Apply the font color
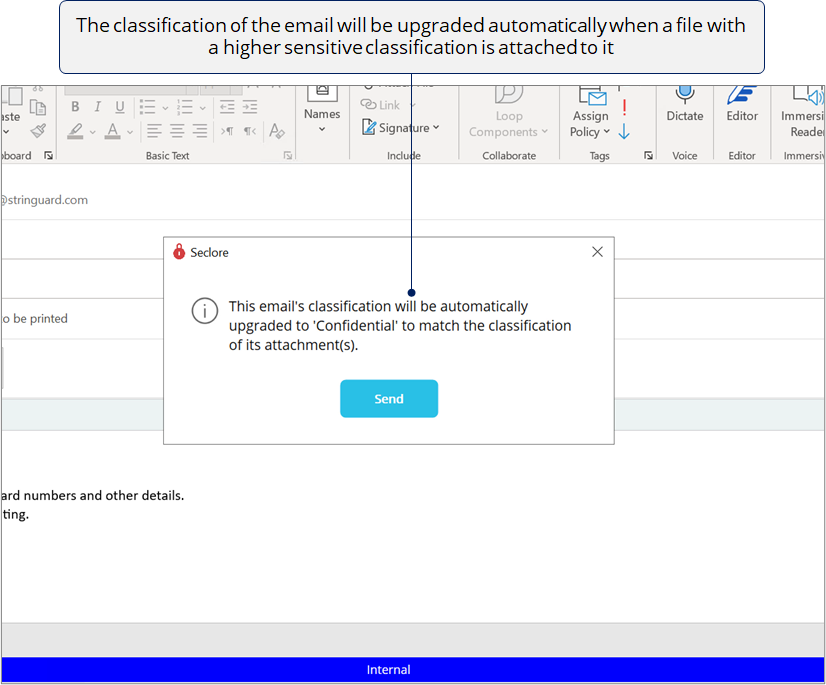Viewport: 826px width, 685px height. pyautogui.click(x=113, y=131)
